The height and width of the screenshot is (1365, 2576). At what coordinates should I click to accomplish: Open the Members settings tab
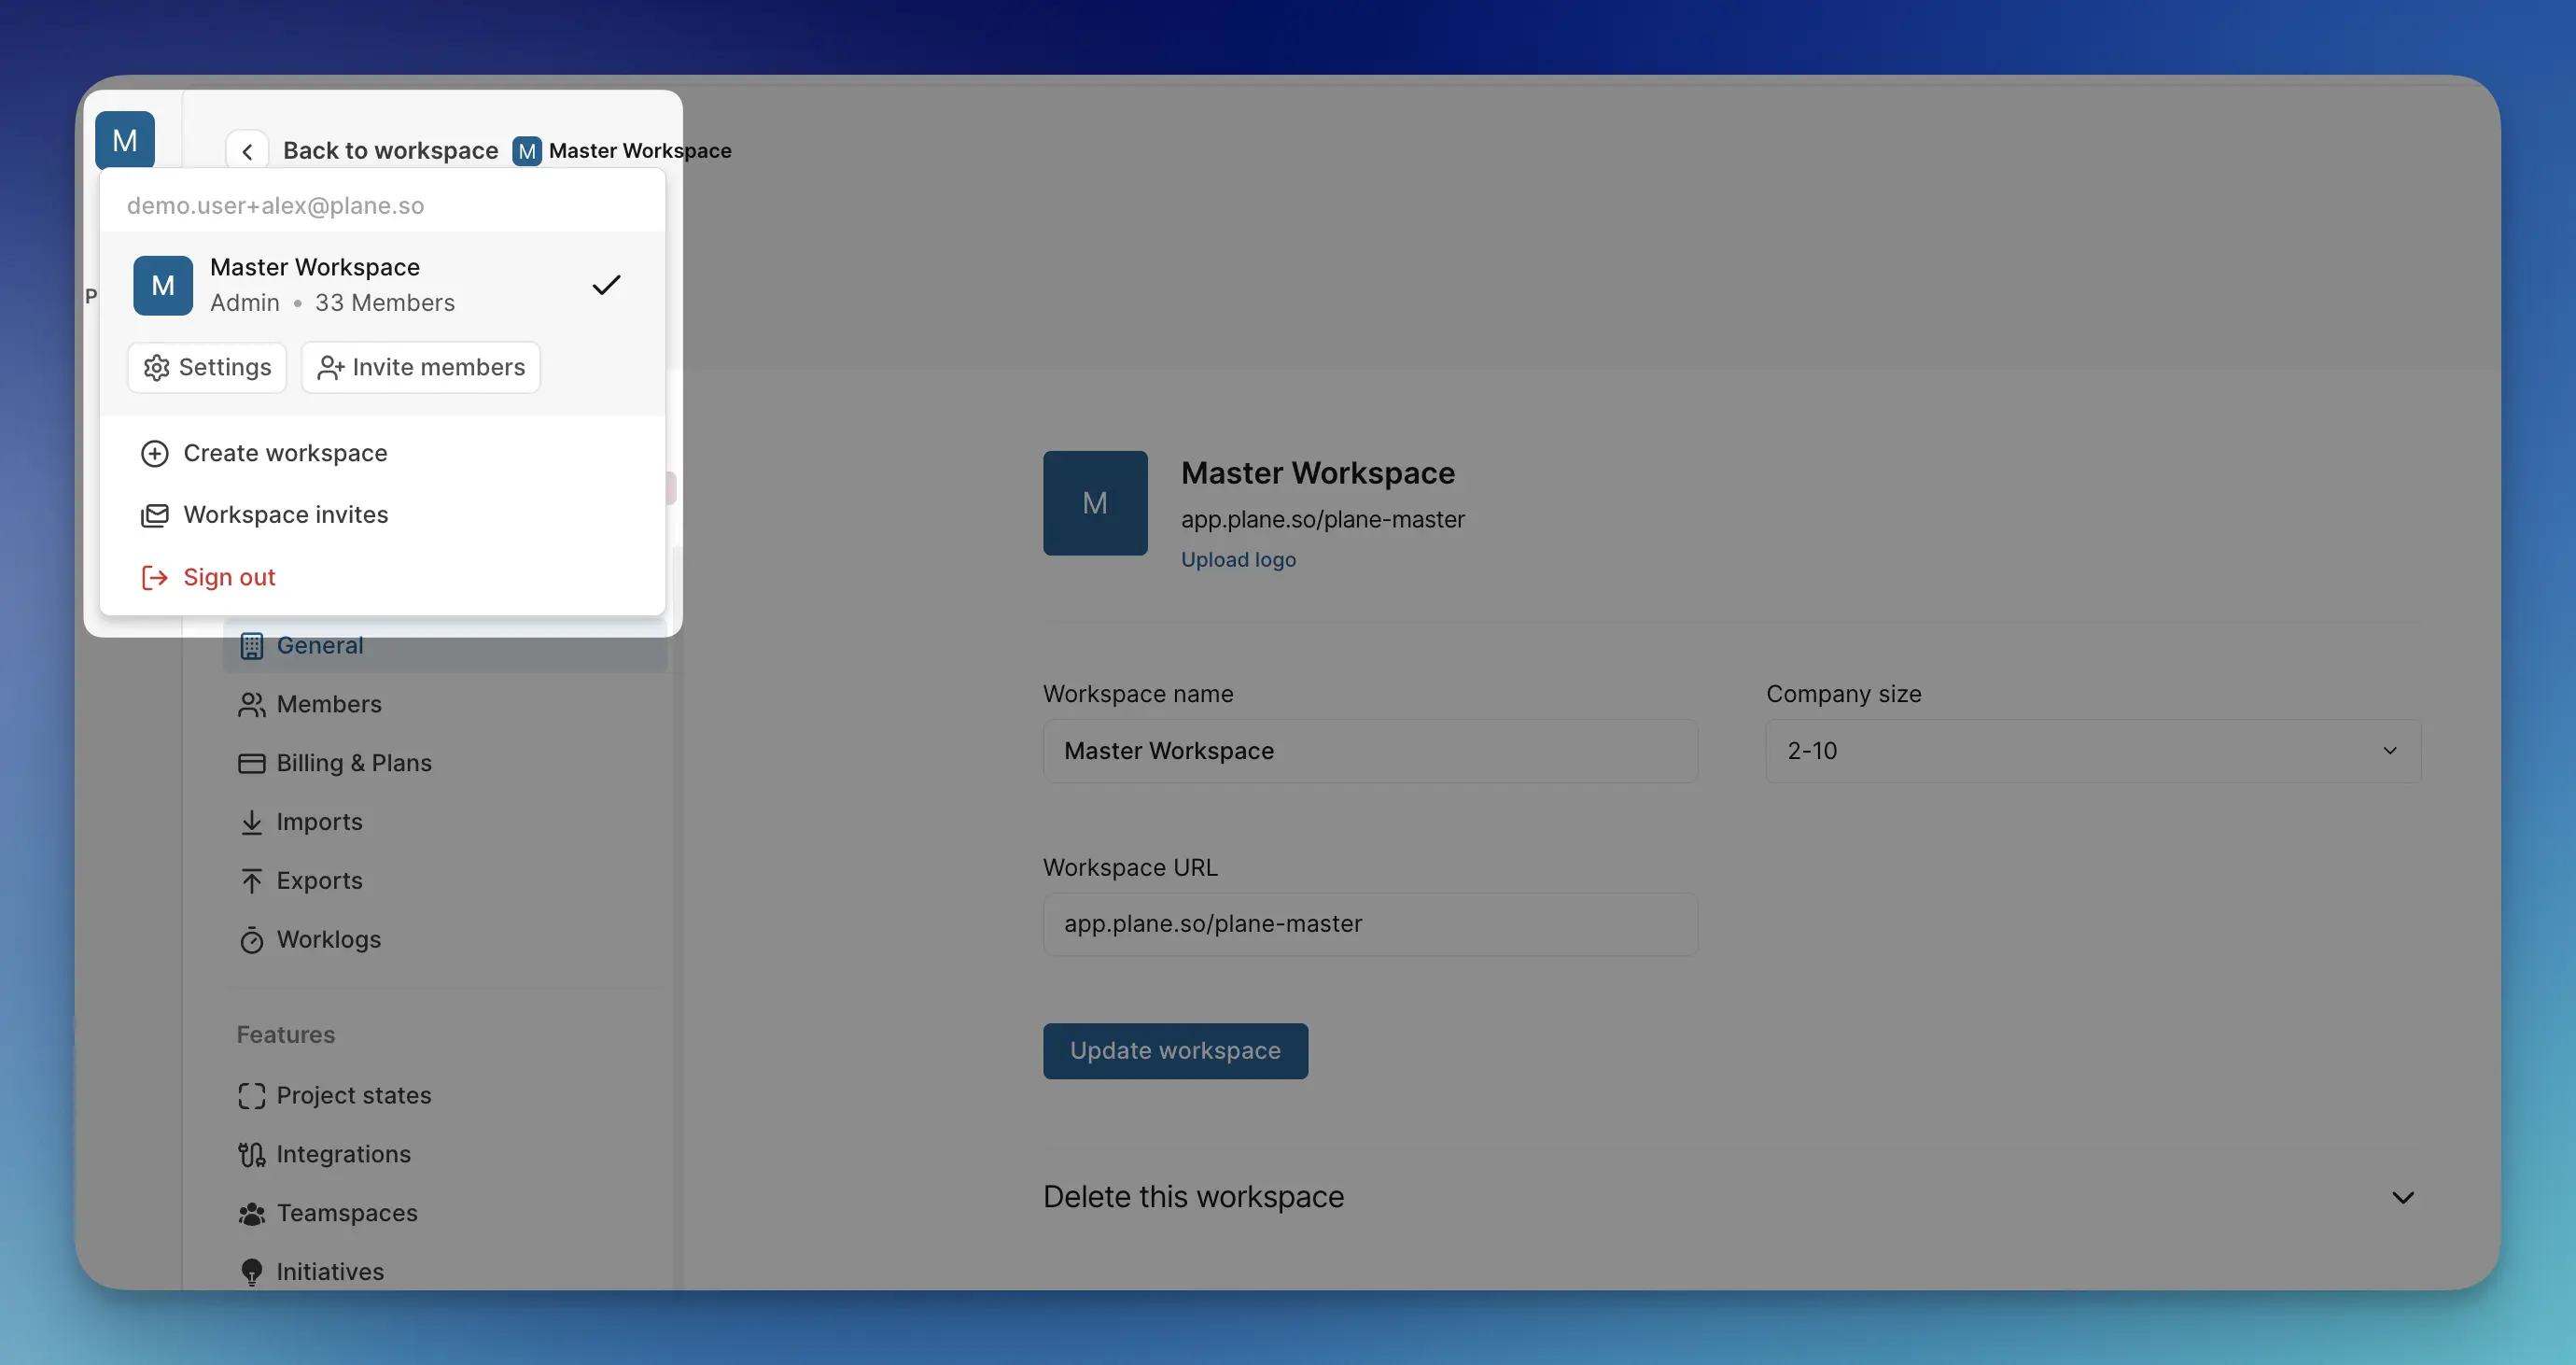click(x=329, y=704)
